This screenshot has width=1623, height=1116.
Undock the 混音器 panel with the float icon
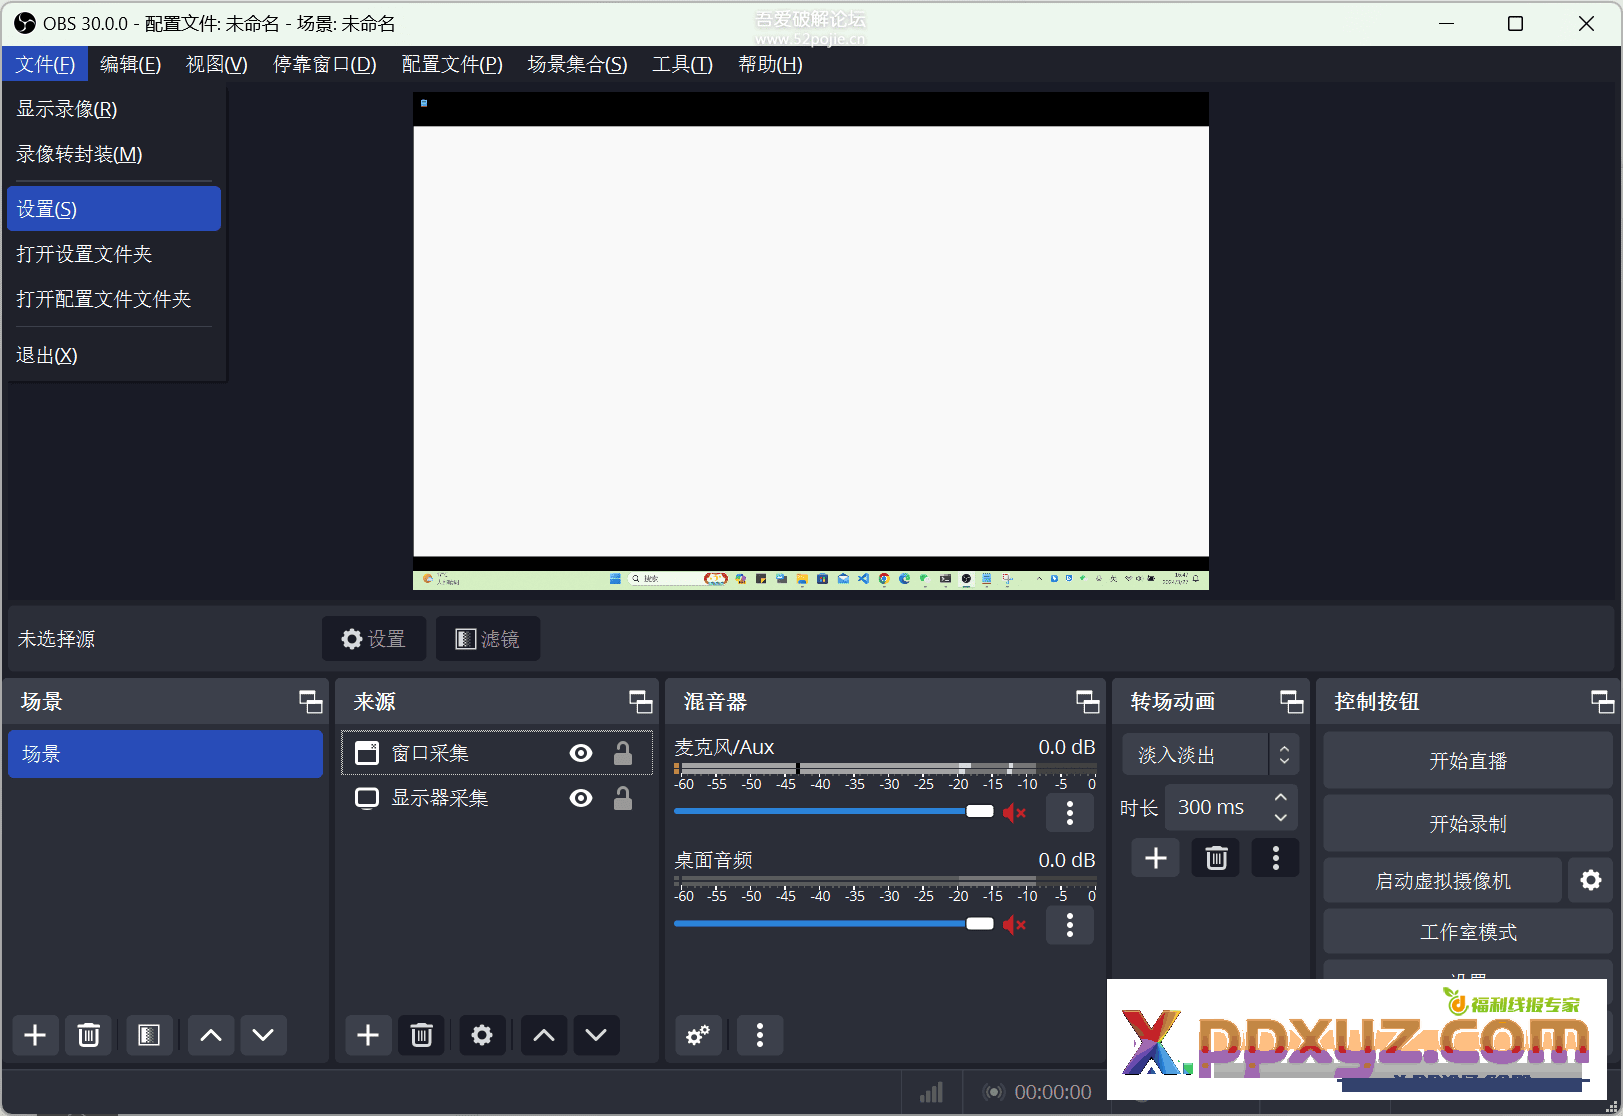[1088, 702]
